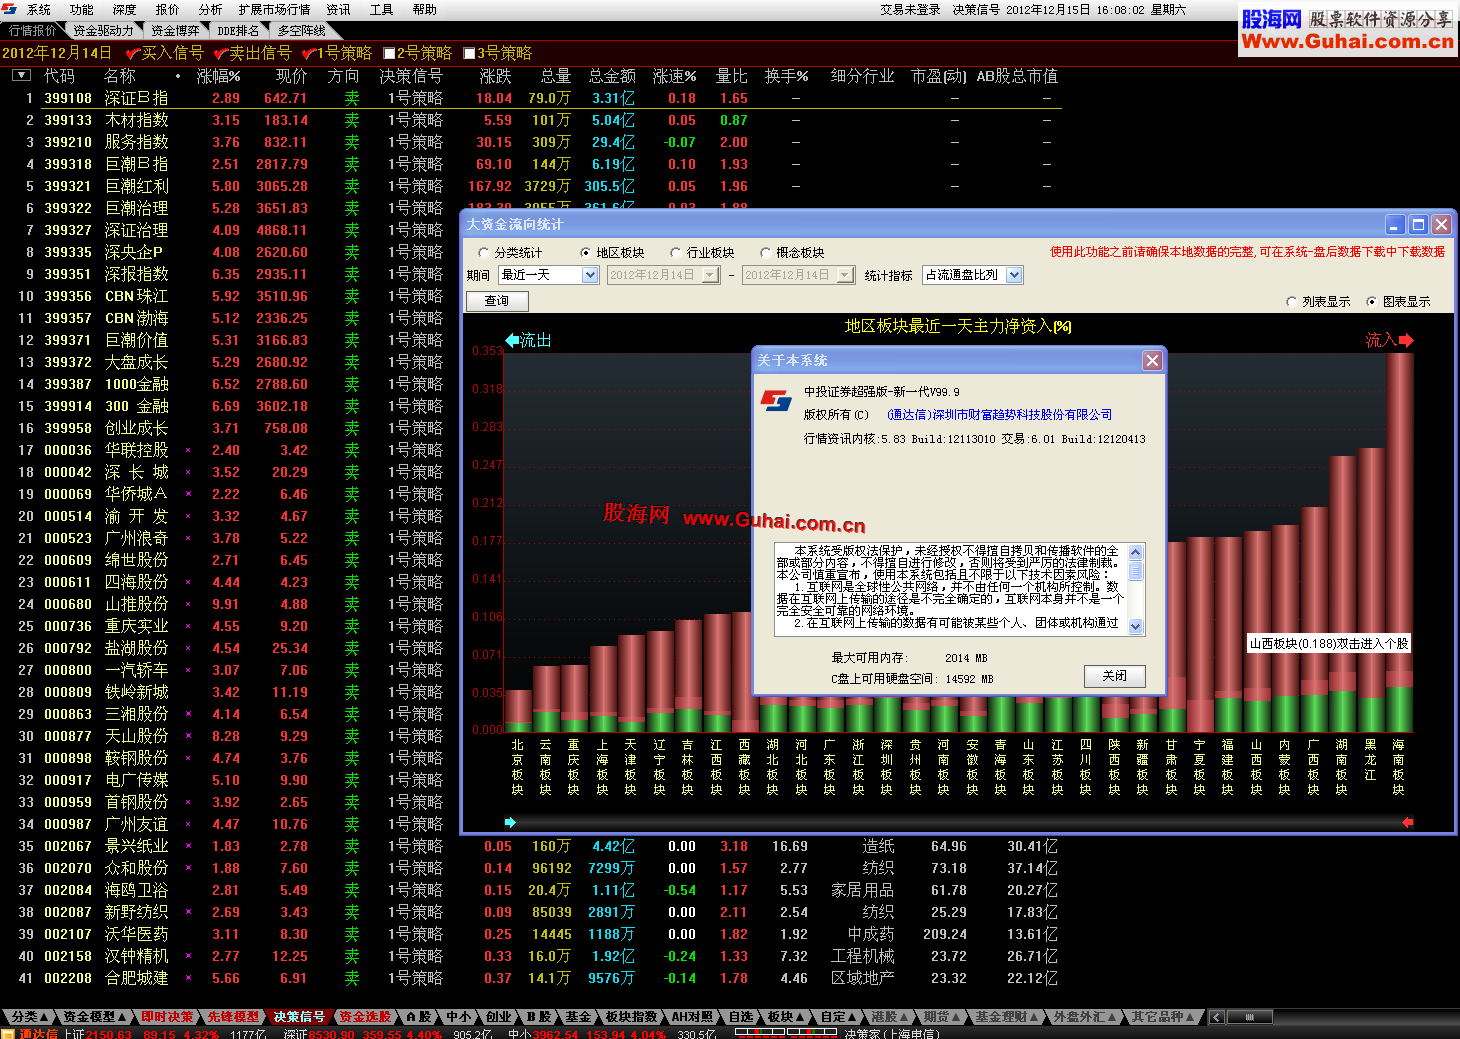Switch to the 资金驱动力 tab
The image size is (1460, 1039).
coord(103,31)
